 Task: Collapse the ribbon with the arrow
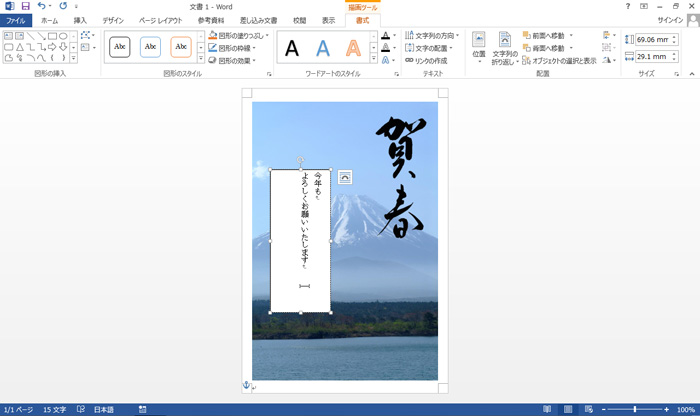[x=692, y=74]
